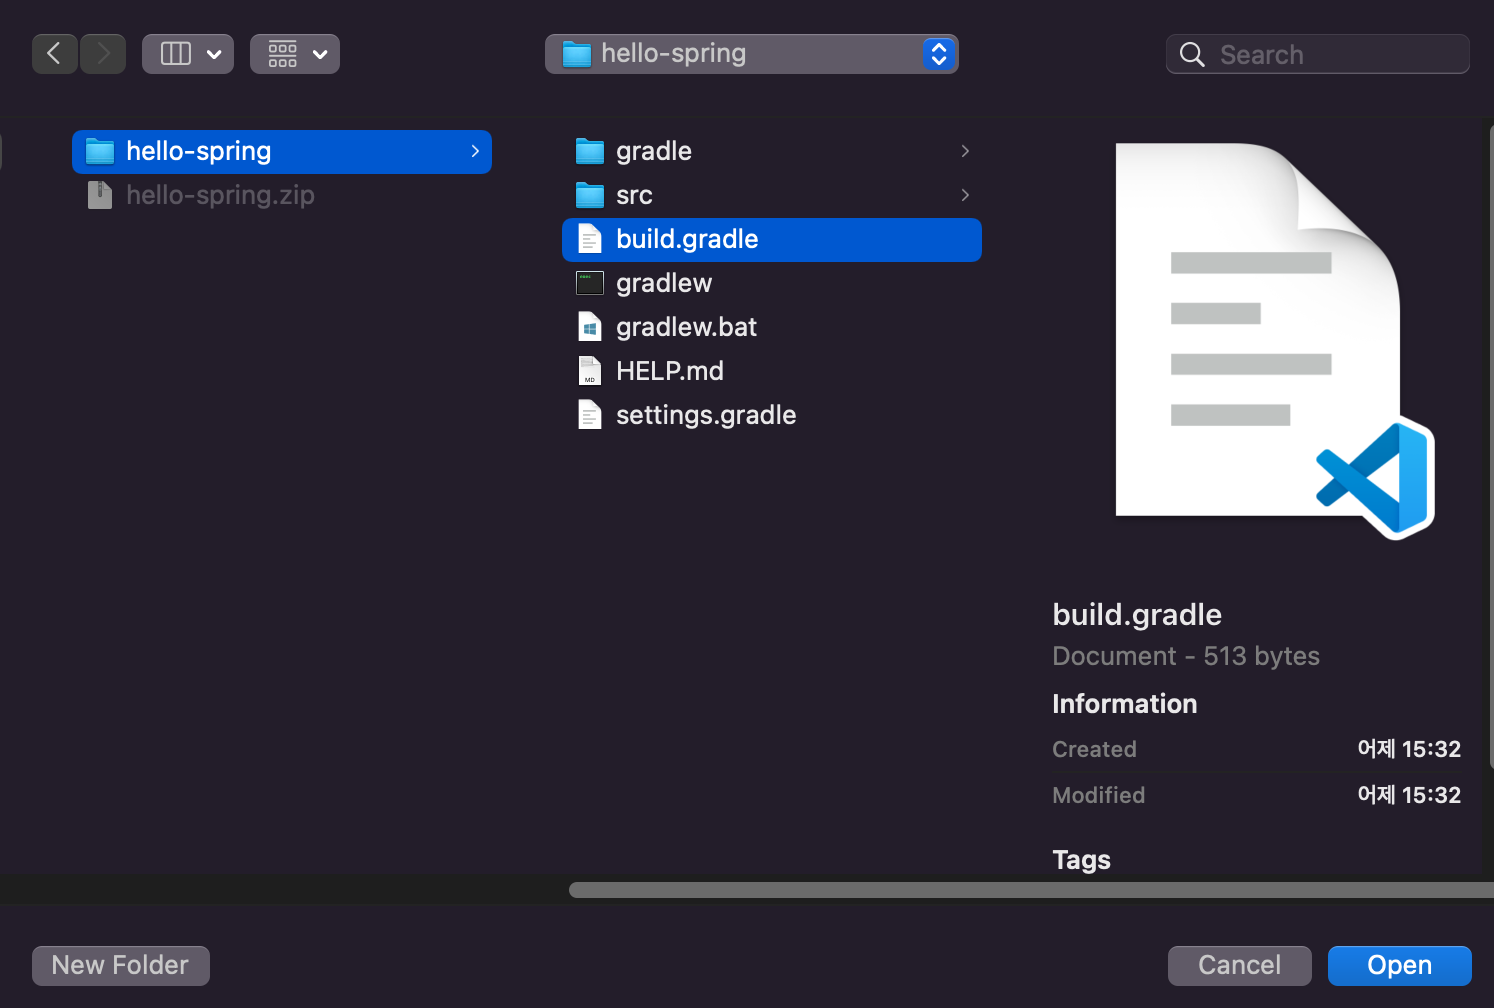This screenshot has height=1008, width=1494.
Task: Open the column view options chevron
Action: click(214, 54)
